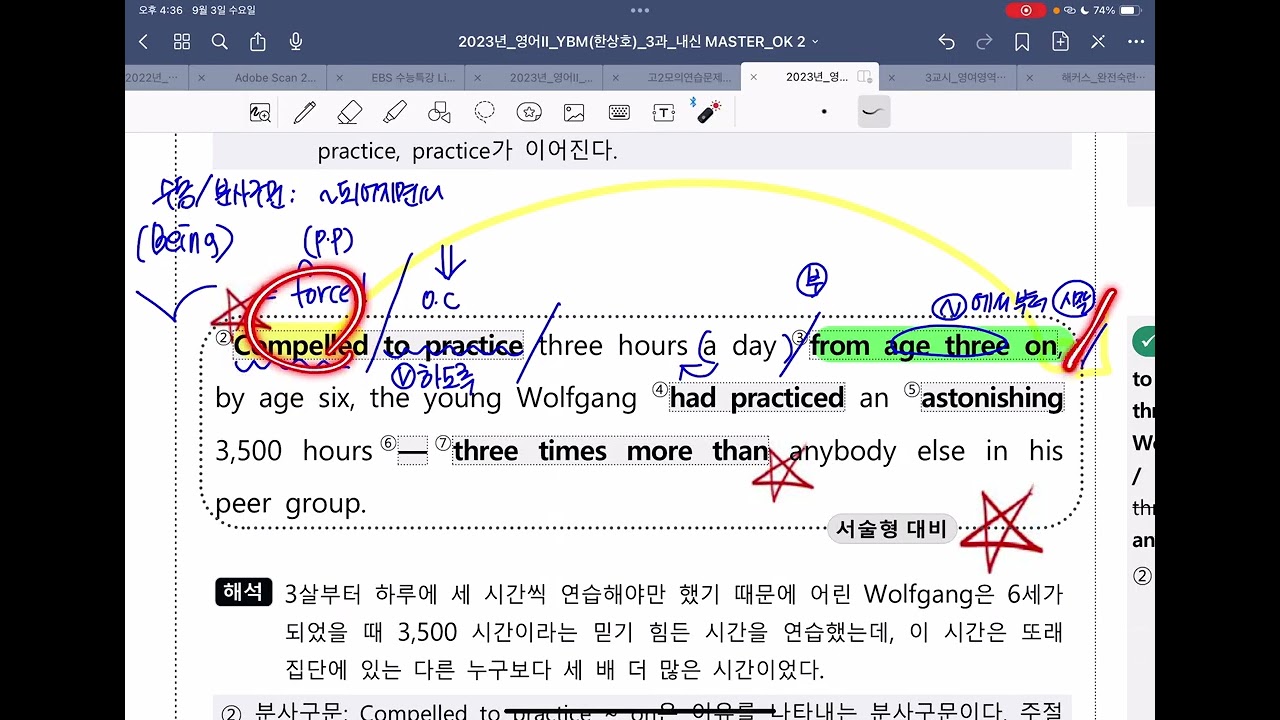Screen dimensions: 1280x720
Task: Open search in the document
Action: point(220,41)
